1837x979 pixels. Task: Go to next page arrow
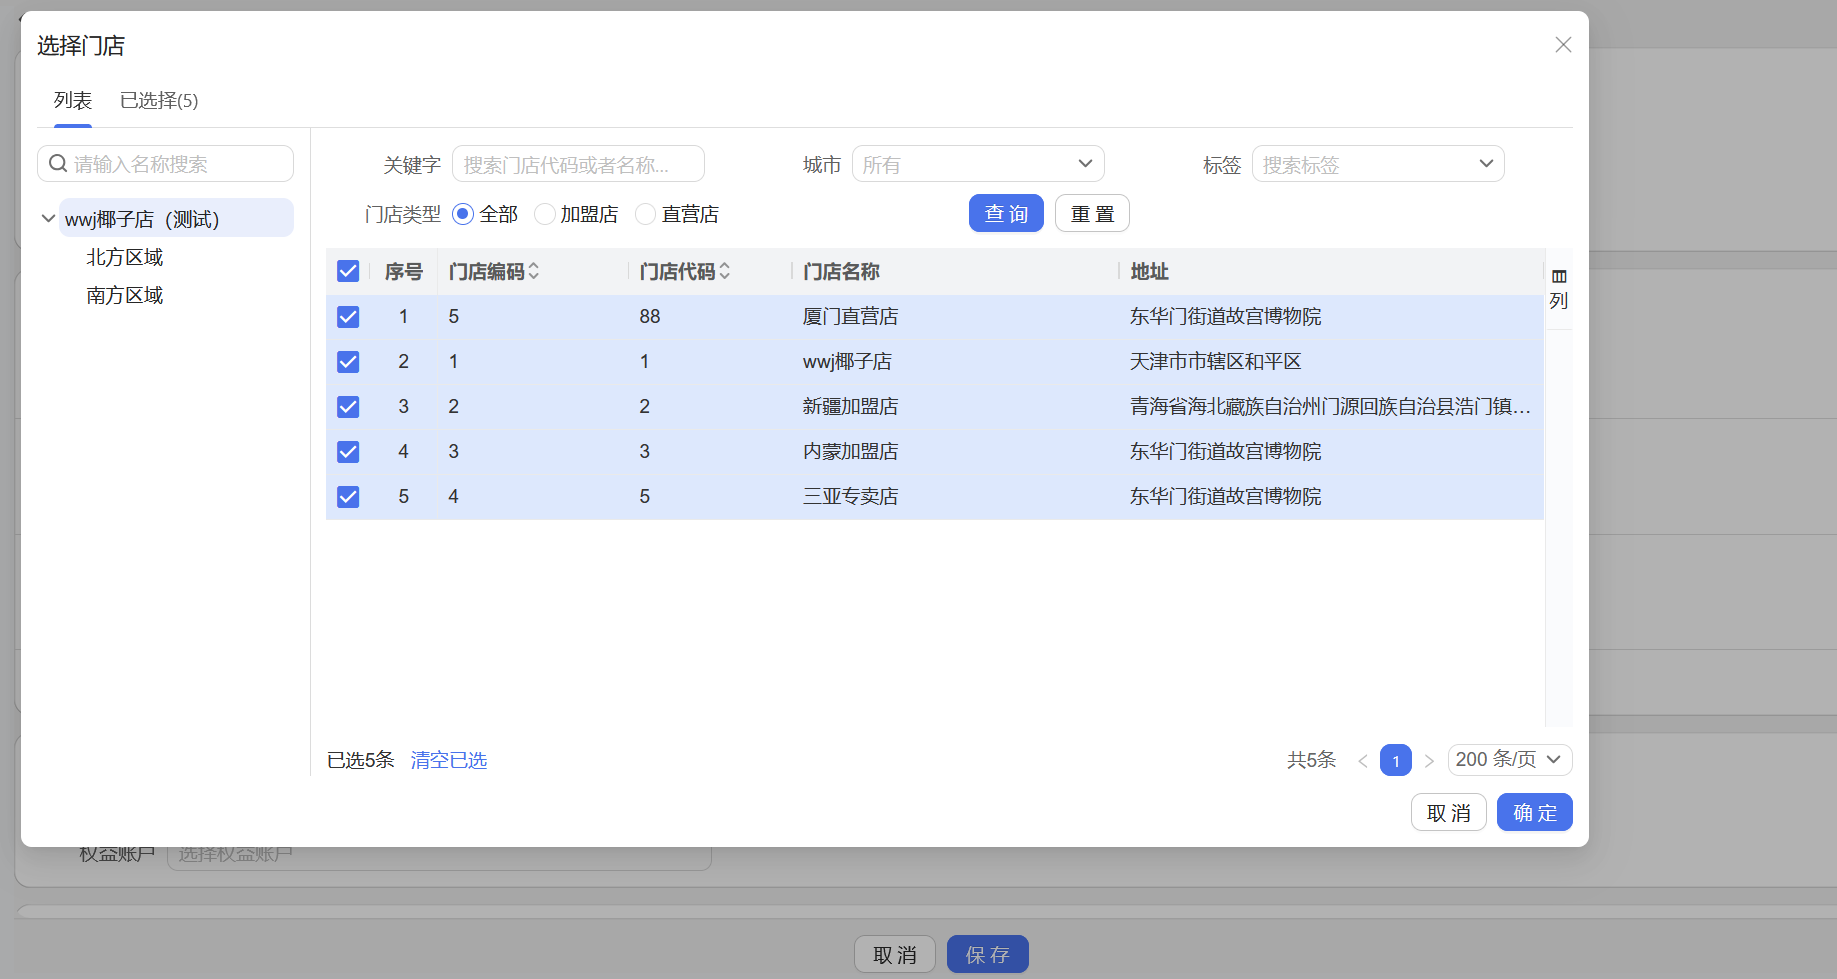1429,761
